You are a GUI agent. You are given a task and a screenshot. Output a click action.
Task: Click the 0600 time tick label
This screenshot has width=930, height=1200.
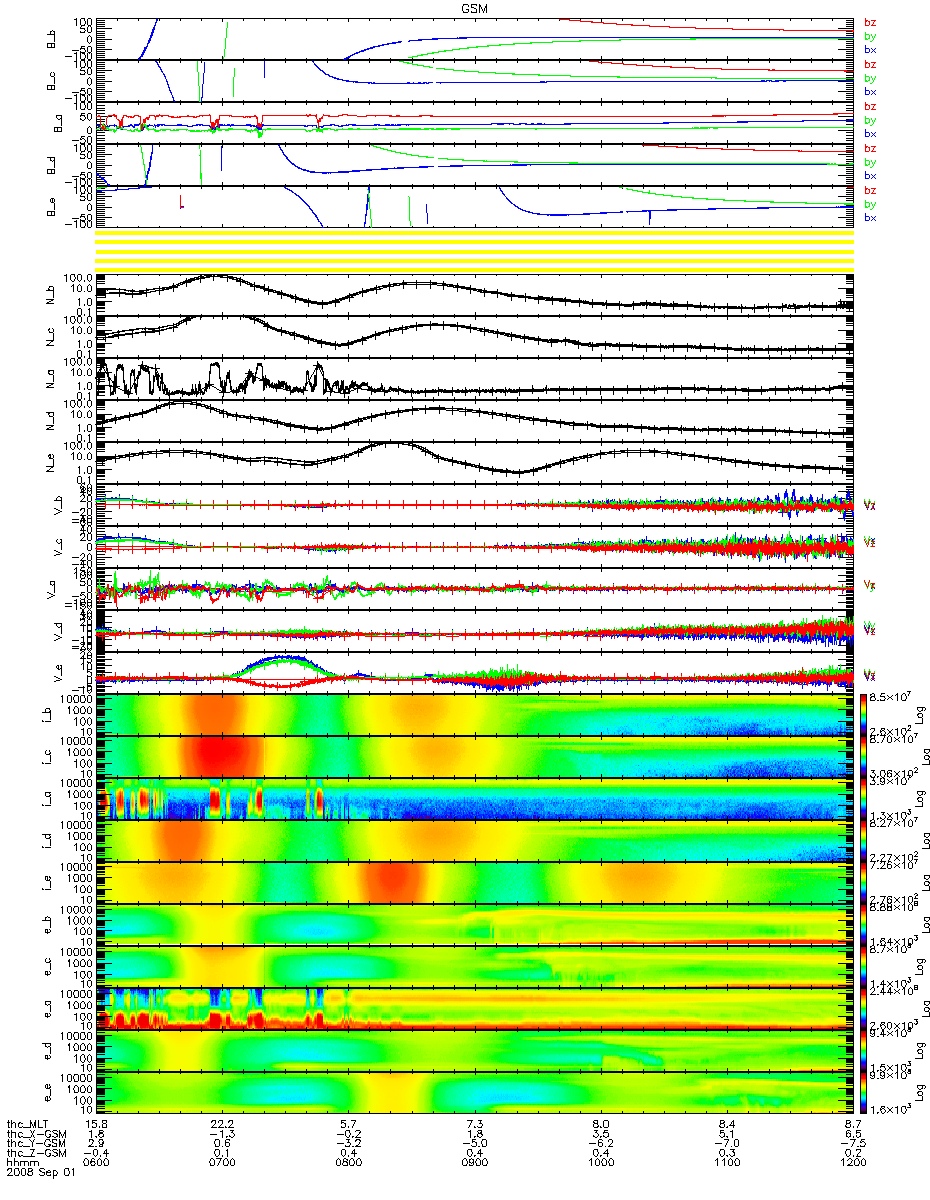(96, 1160)
